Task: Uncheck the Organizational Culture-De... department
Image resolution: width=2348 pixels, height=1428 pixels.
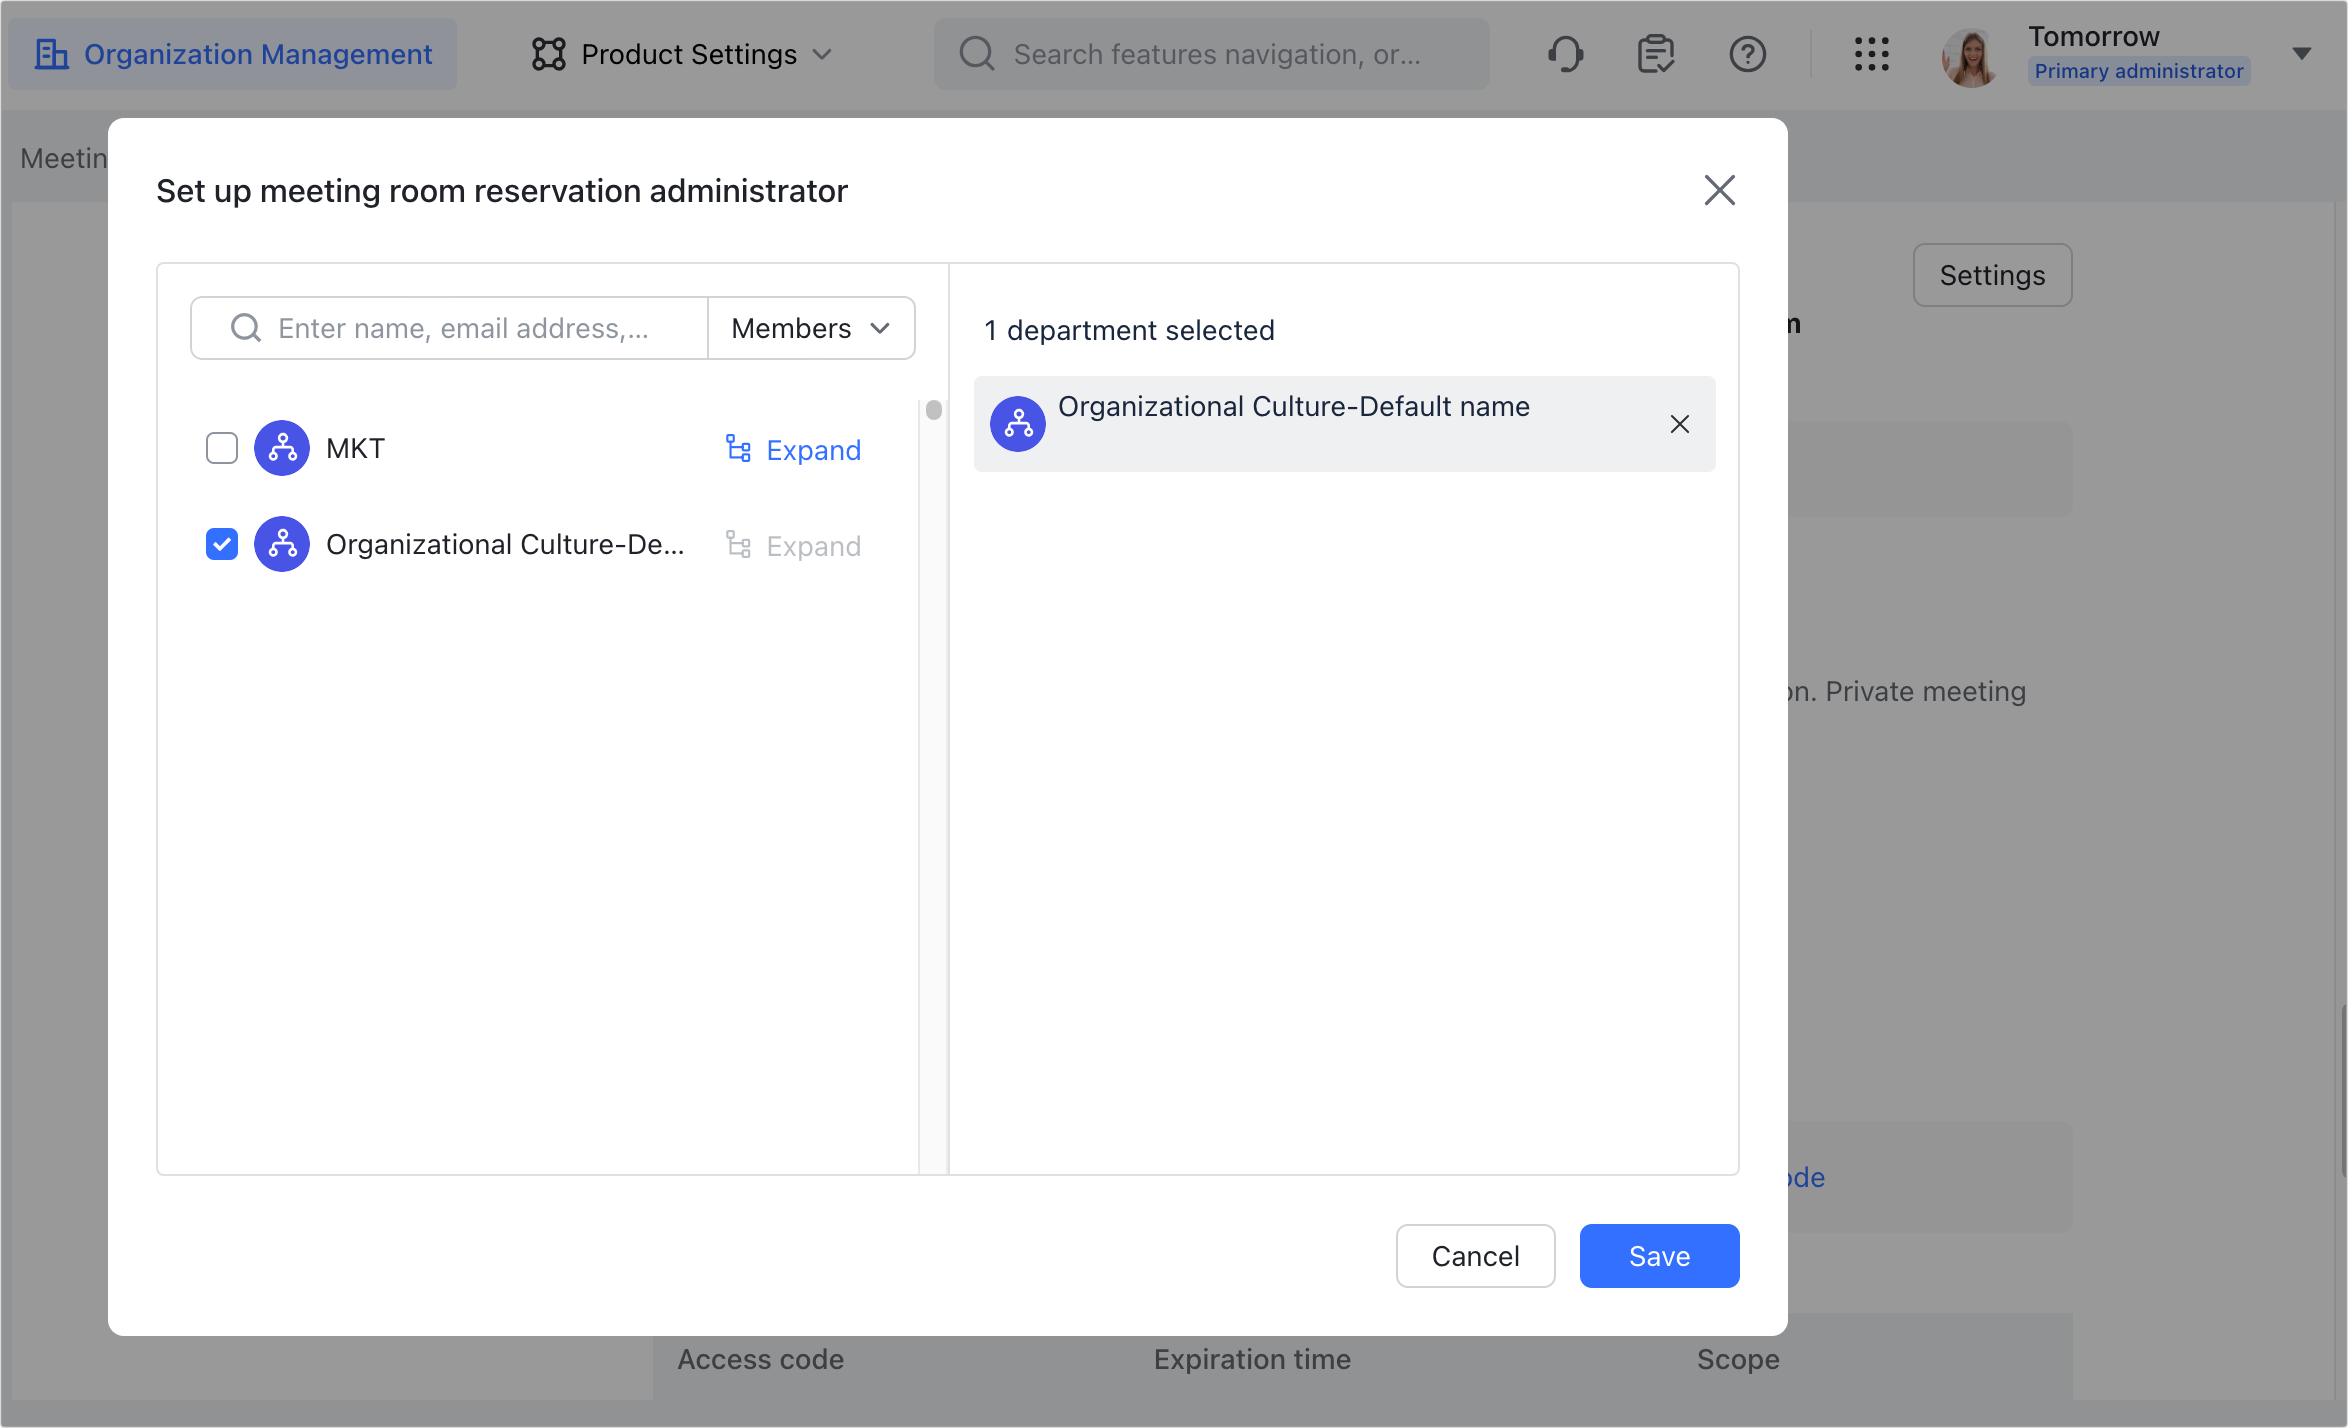Action: pyautogui.click(x=221, y=544)
